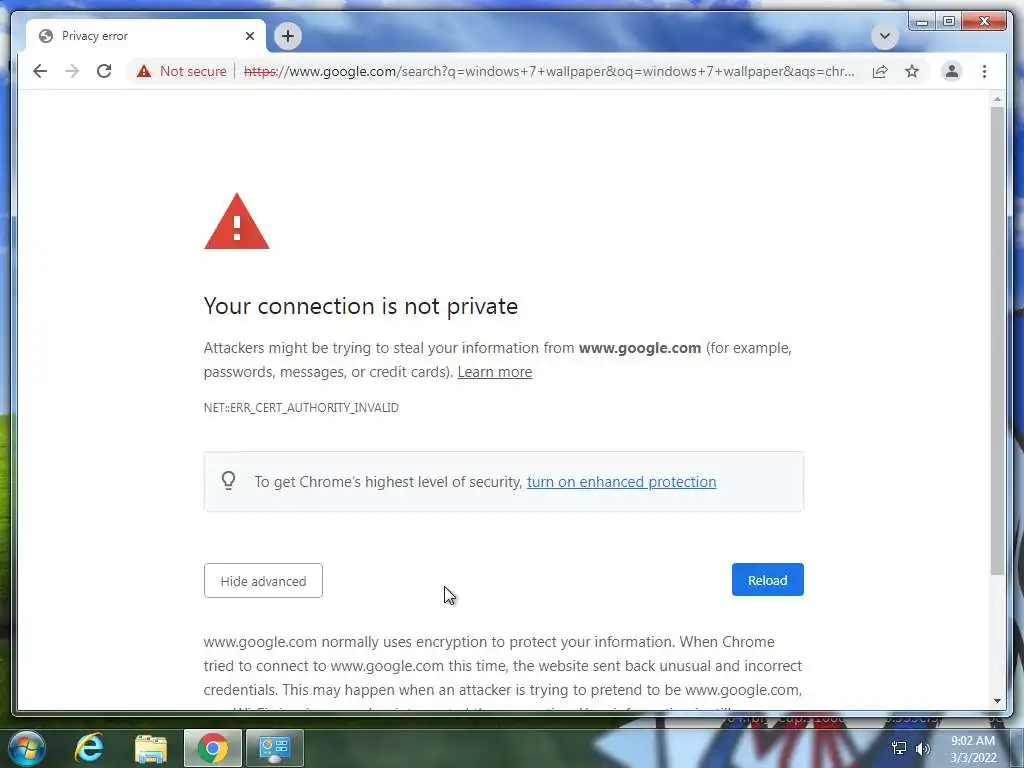This screenshot has width=1024, height=768.
Task: Follow the turn on enhanced protection link
Action: 621,482
